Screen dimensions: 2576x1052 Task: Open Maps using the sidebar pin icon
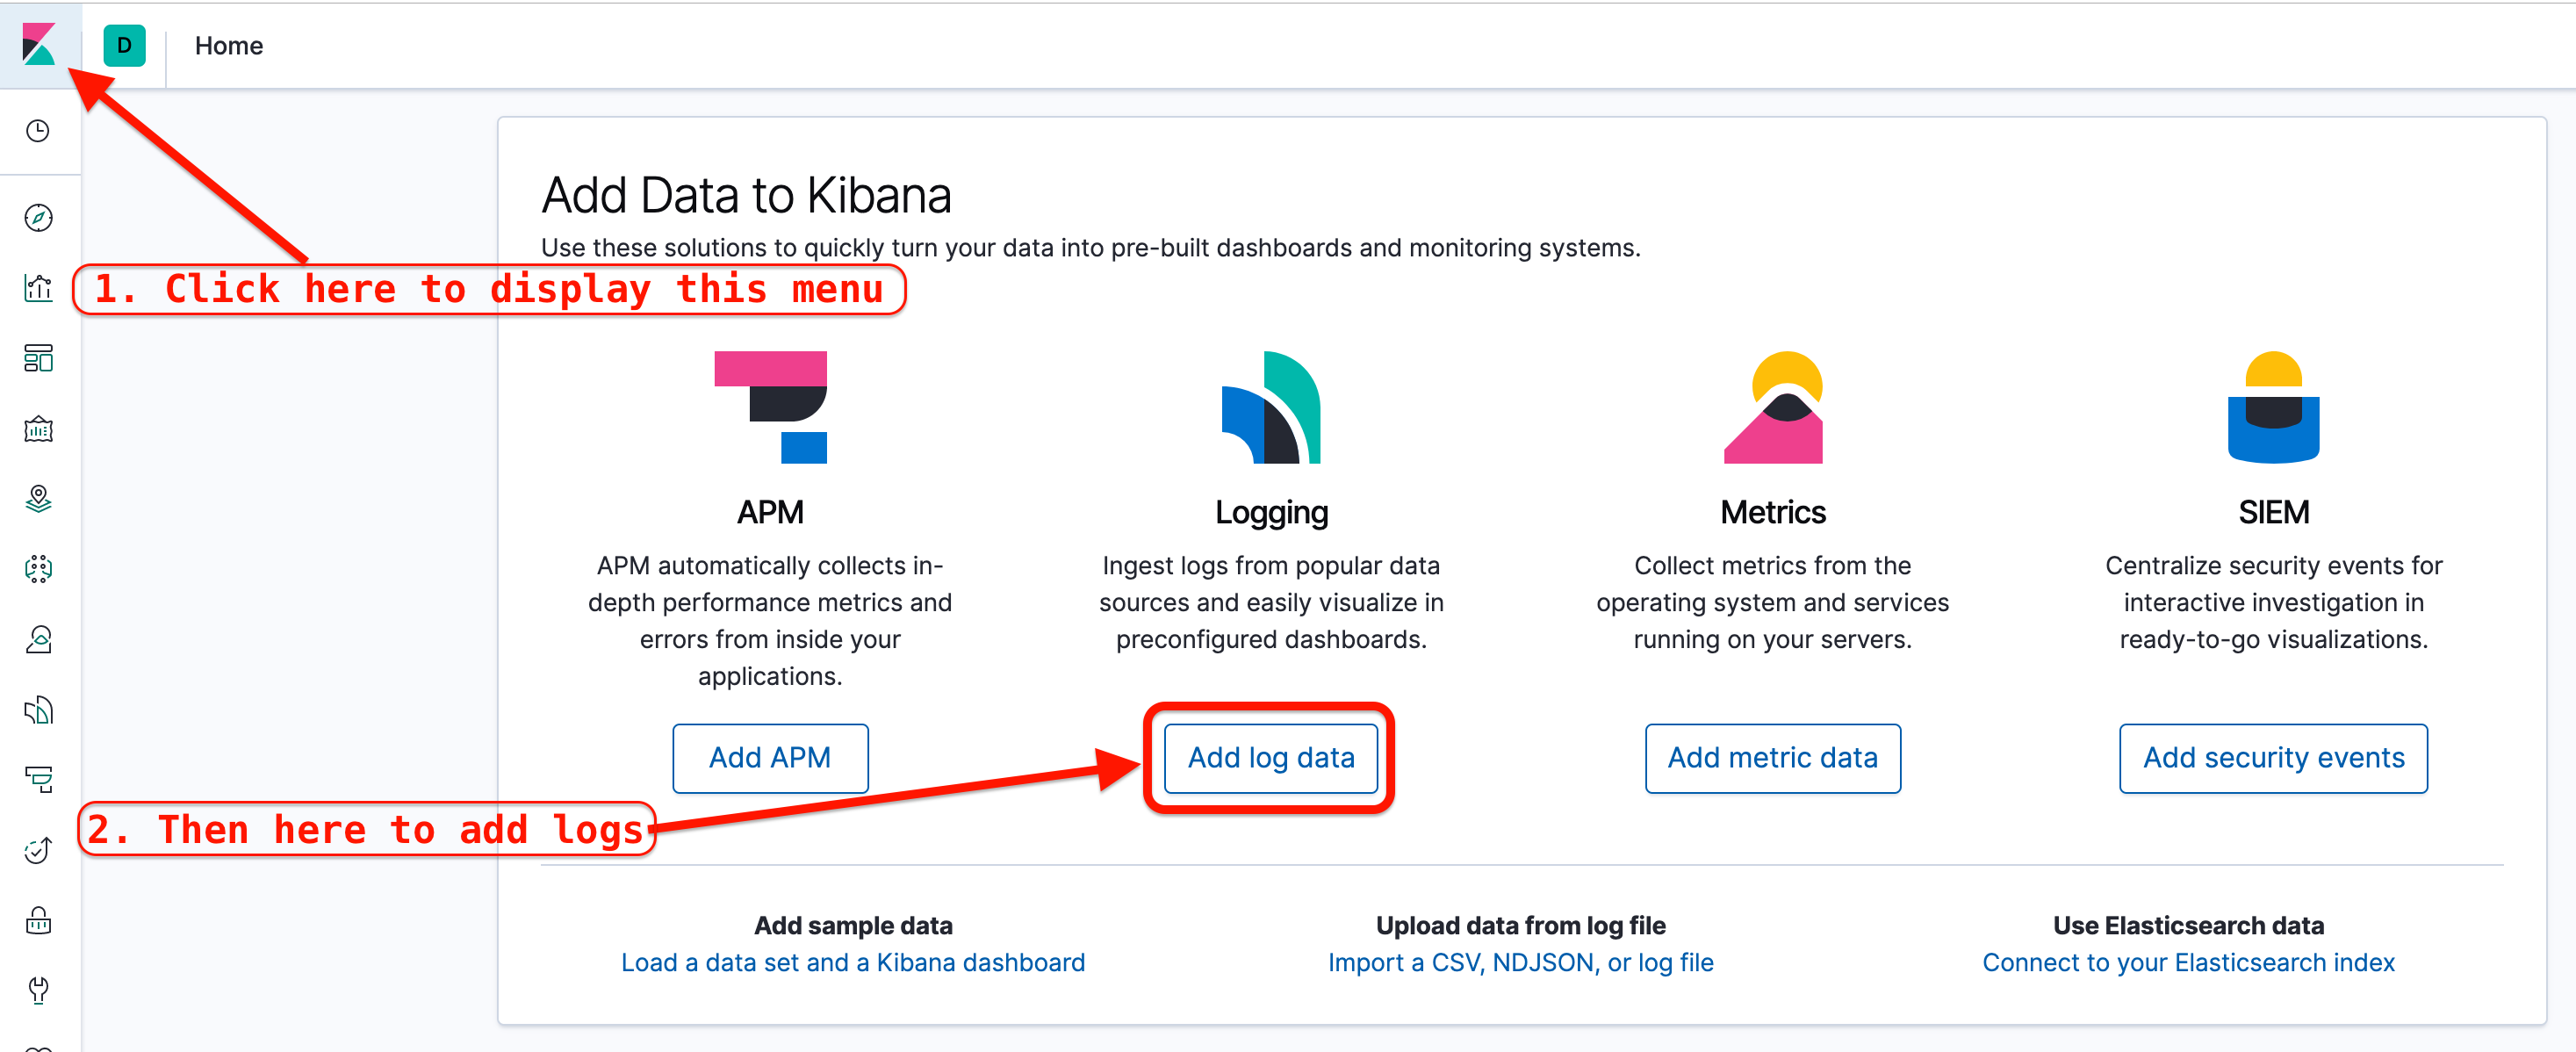(x=38, y=499)
